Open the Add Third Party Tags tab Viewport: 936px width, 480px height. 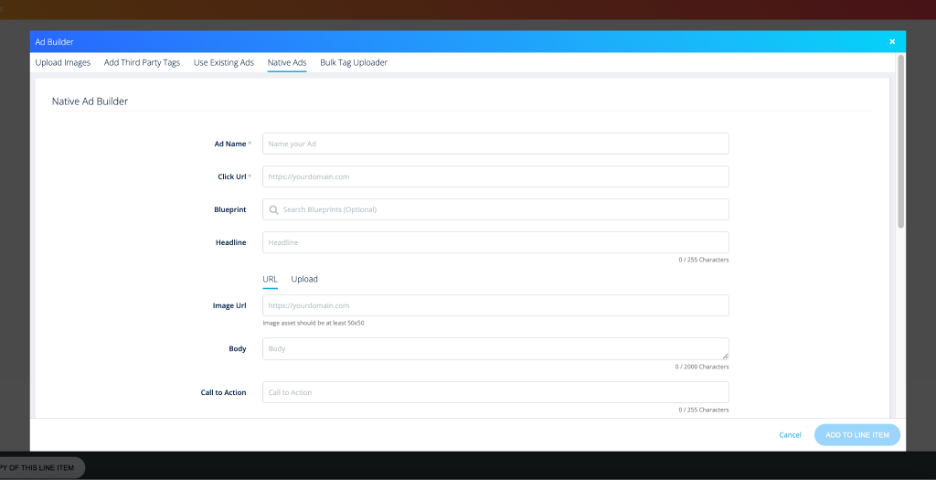(142, 63)
